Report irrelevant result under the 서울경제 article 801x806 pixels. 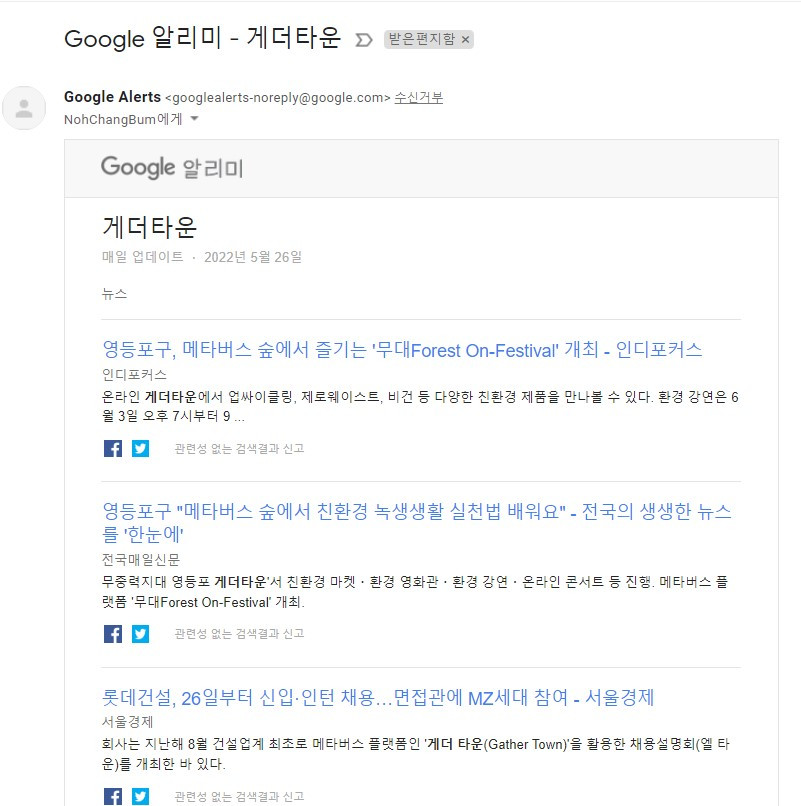click(238, 797)
